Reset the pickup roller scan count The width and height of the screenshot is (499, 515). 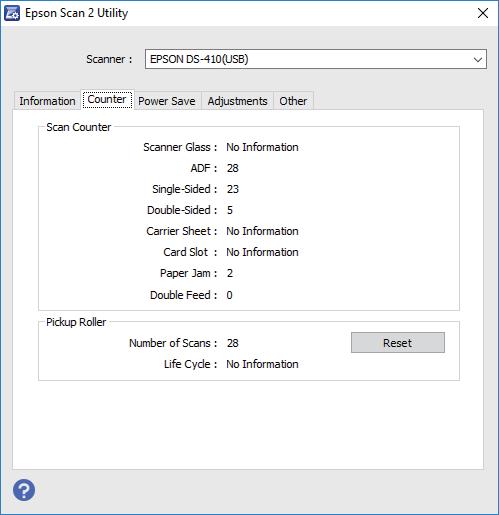point(398,343)
